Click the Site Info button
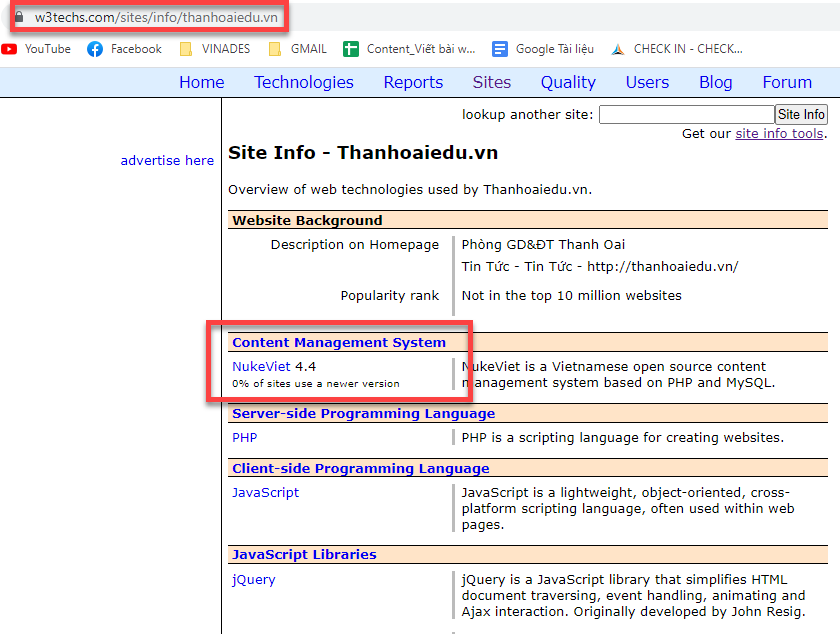The width and height of the screenshot is (840, 634). point(801,114)
